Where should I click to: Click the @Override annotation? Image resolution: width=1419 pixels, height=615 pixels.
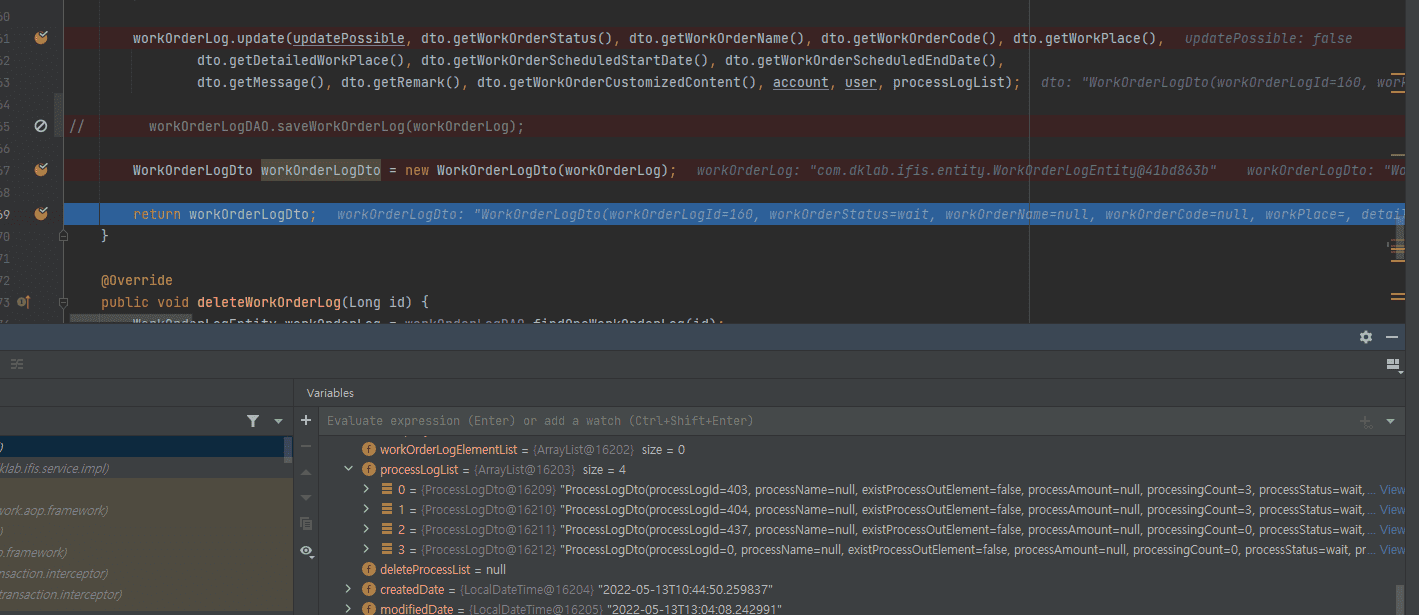(137, 280)
